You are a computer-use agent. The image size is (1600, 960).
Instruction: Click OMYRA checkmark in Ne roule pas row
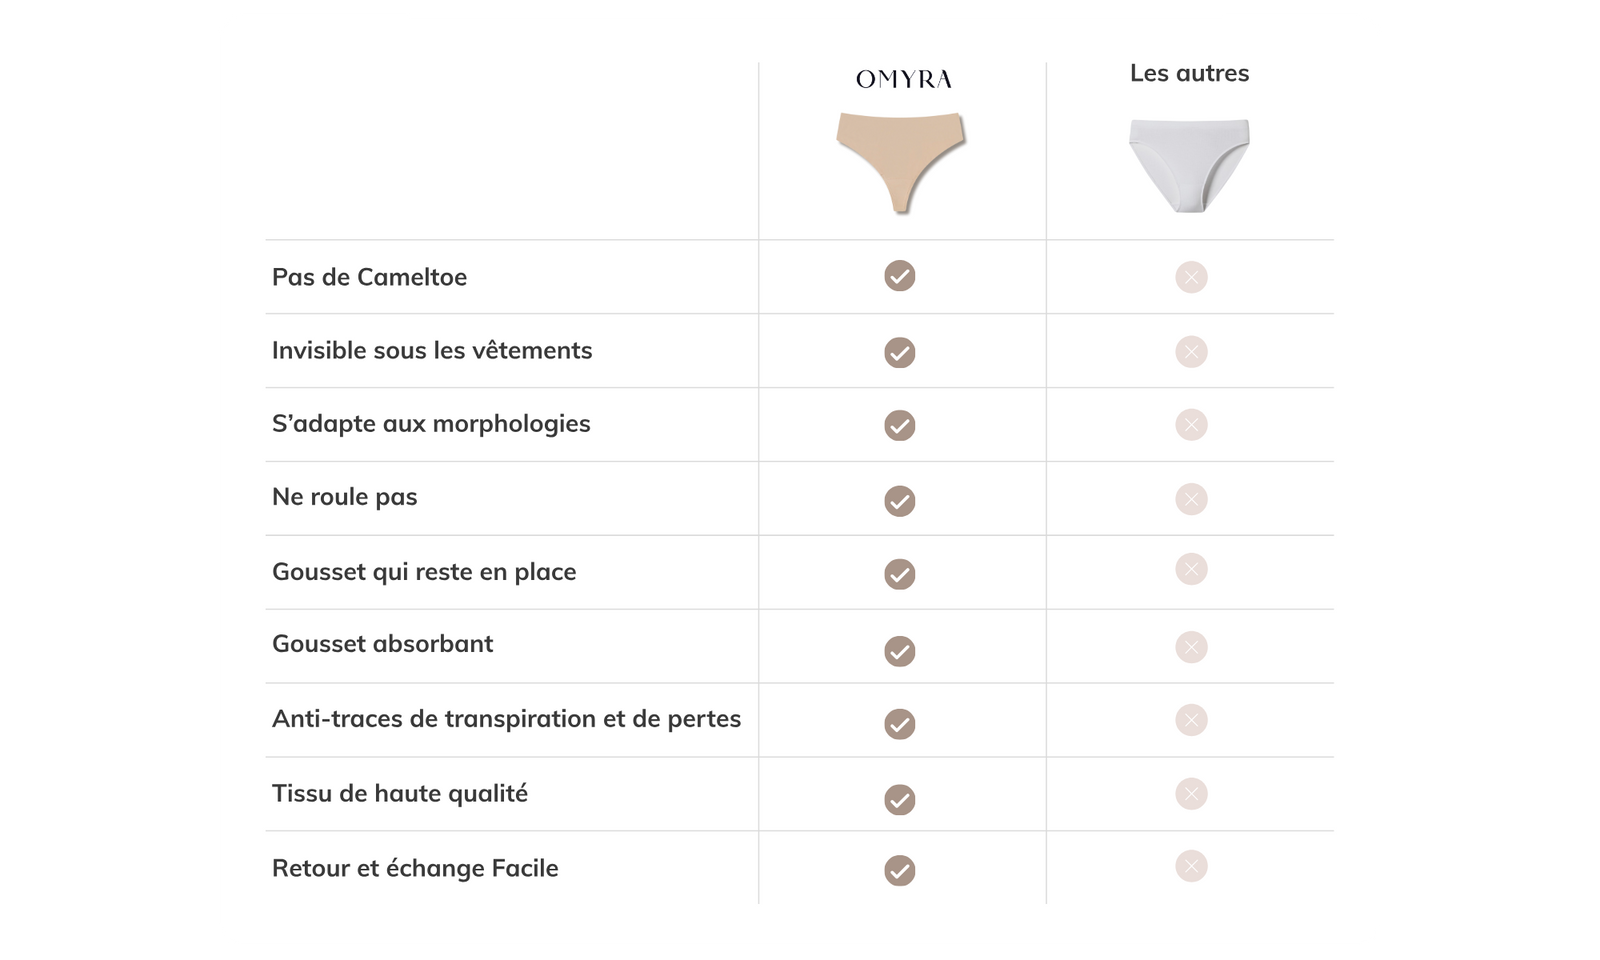(x=900, y=500)
